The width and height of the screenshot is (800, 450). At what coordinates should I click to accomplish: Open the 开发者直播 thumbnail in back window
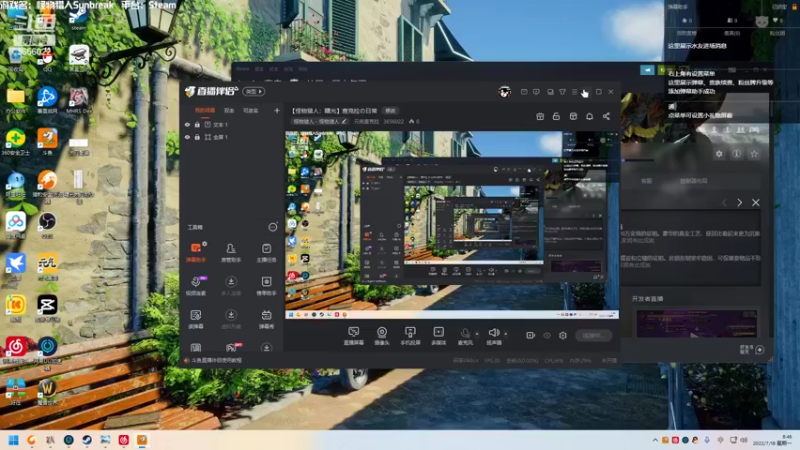point(696,323)
